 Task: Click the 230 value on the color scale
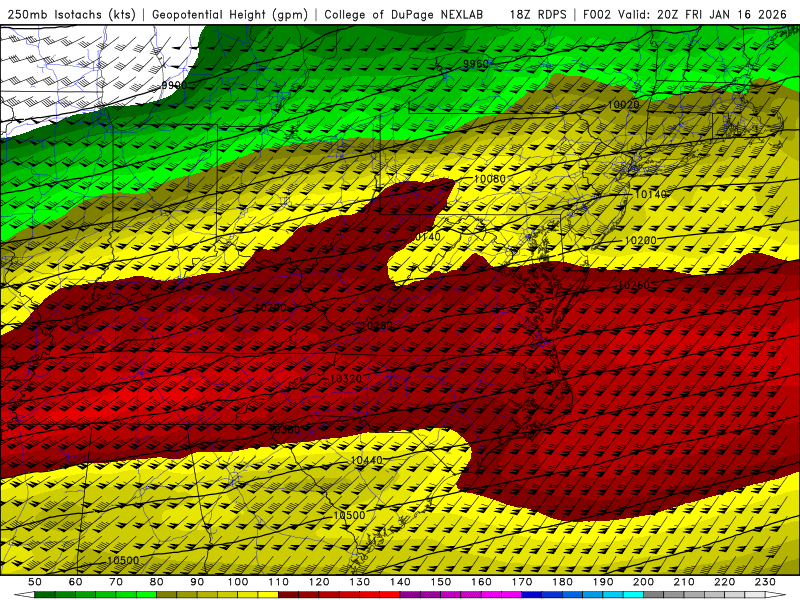[x=765, y=582]
